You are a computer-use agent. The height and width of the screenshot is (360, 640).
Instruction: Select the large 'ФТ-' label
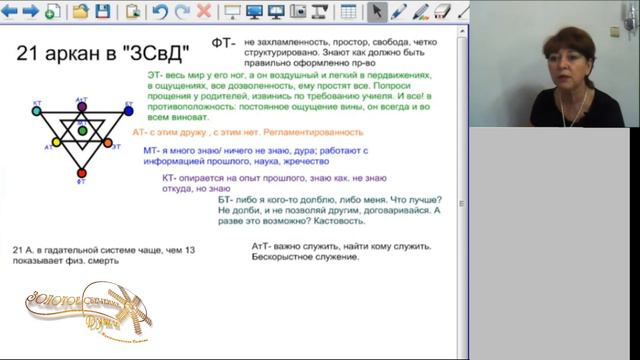point(224,42)
